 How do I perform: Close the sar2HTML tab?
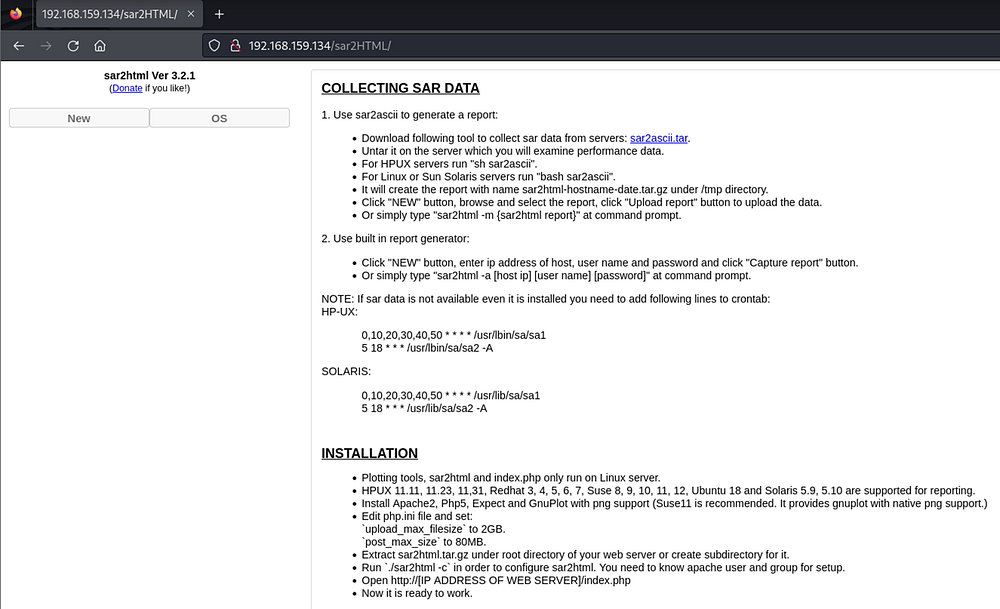coord(191,14)
